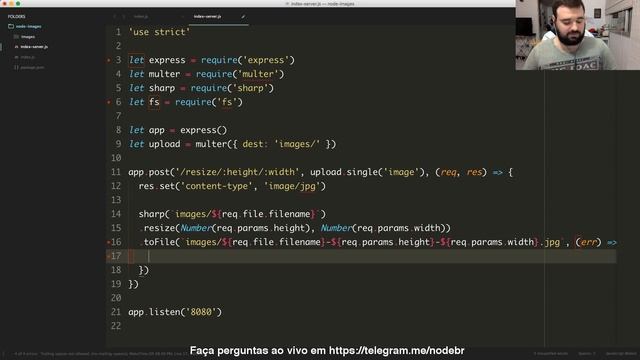Click the package.json file icon in sidebar
This screenshot has height=360, width=640.
(x=16, y=67)
